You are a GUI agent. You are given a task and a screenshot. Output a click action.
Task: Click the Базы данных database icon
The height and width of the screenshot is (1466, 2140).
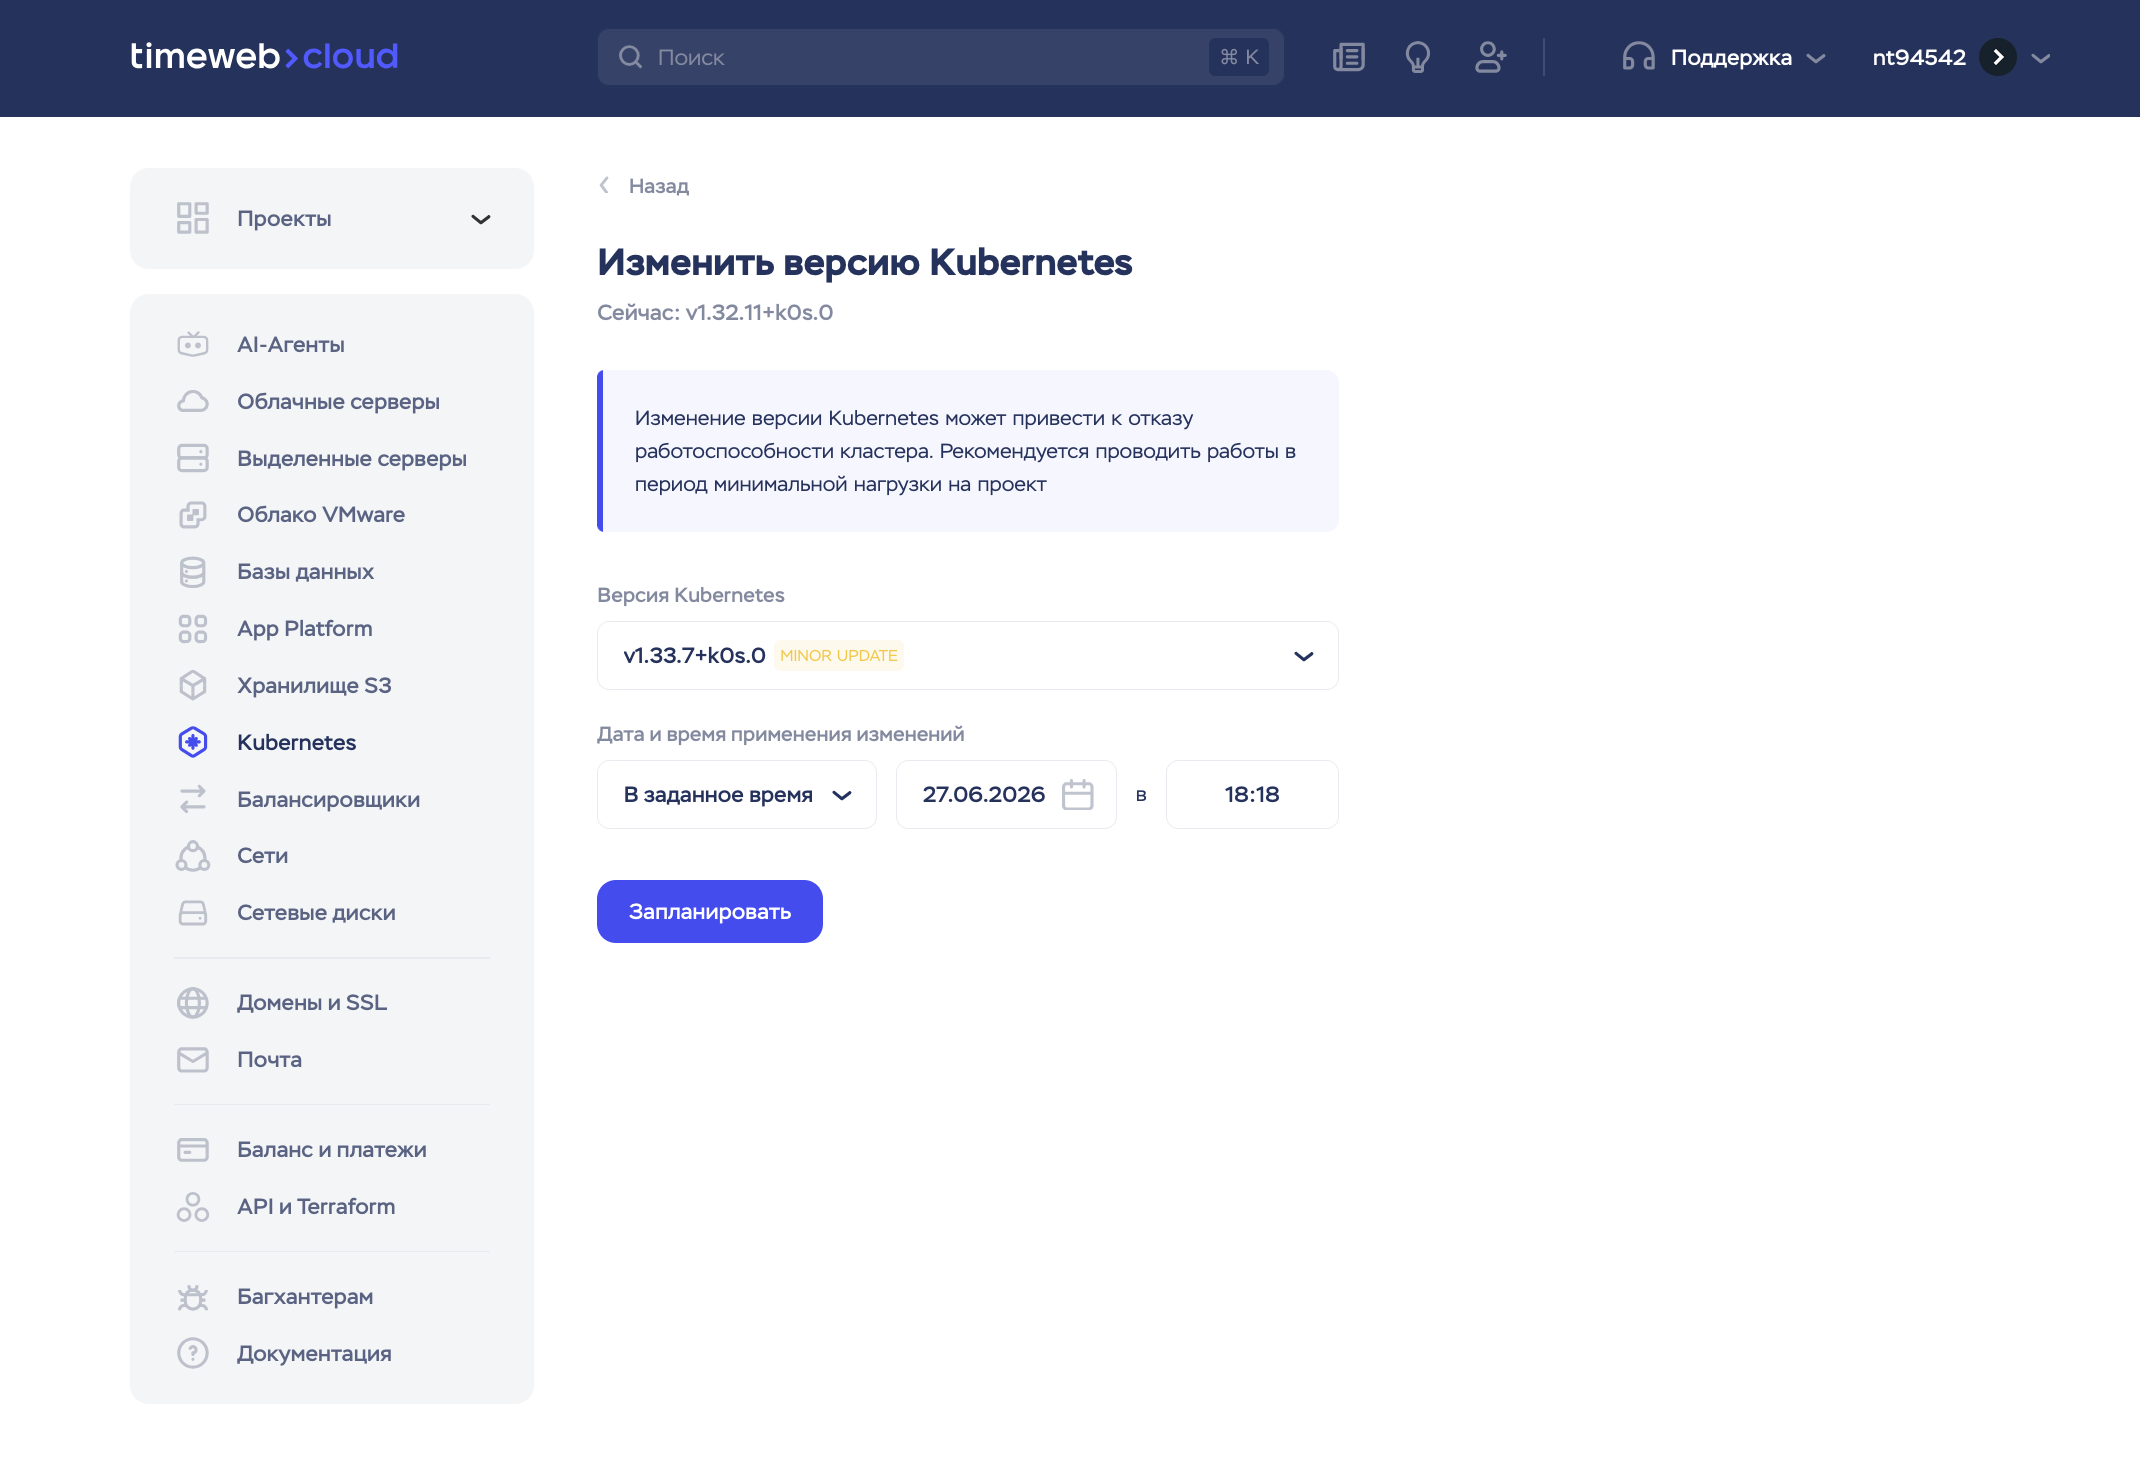[x=193, y=572]
